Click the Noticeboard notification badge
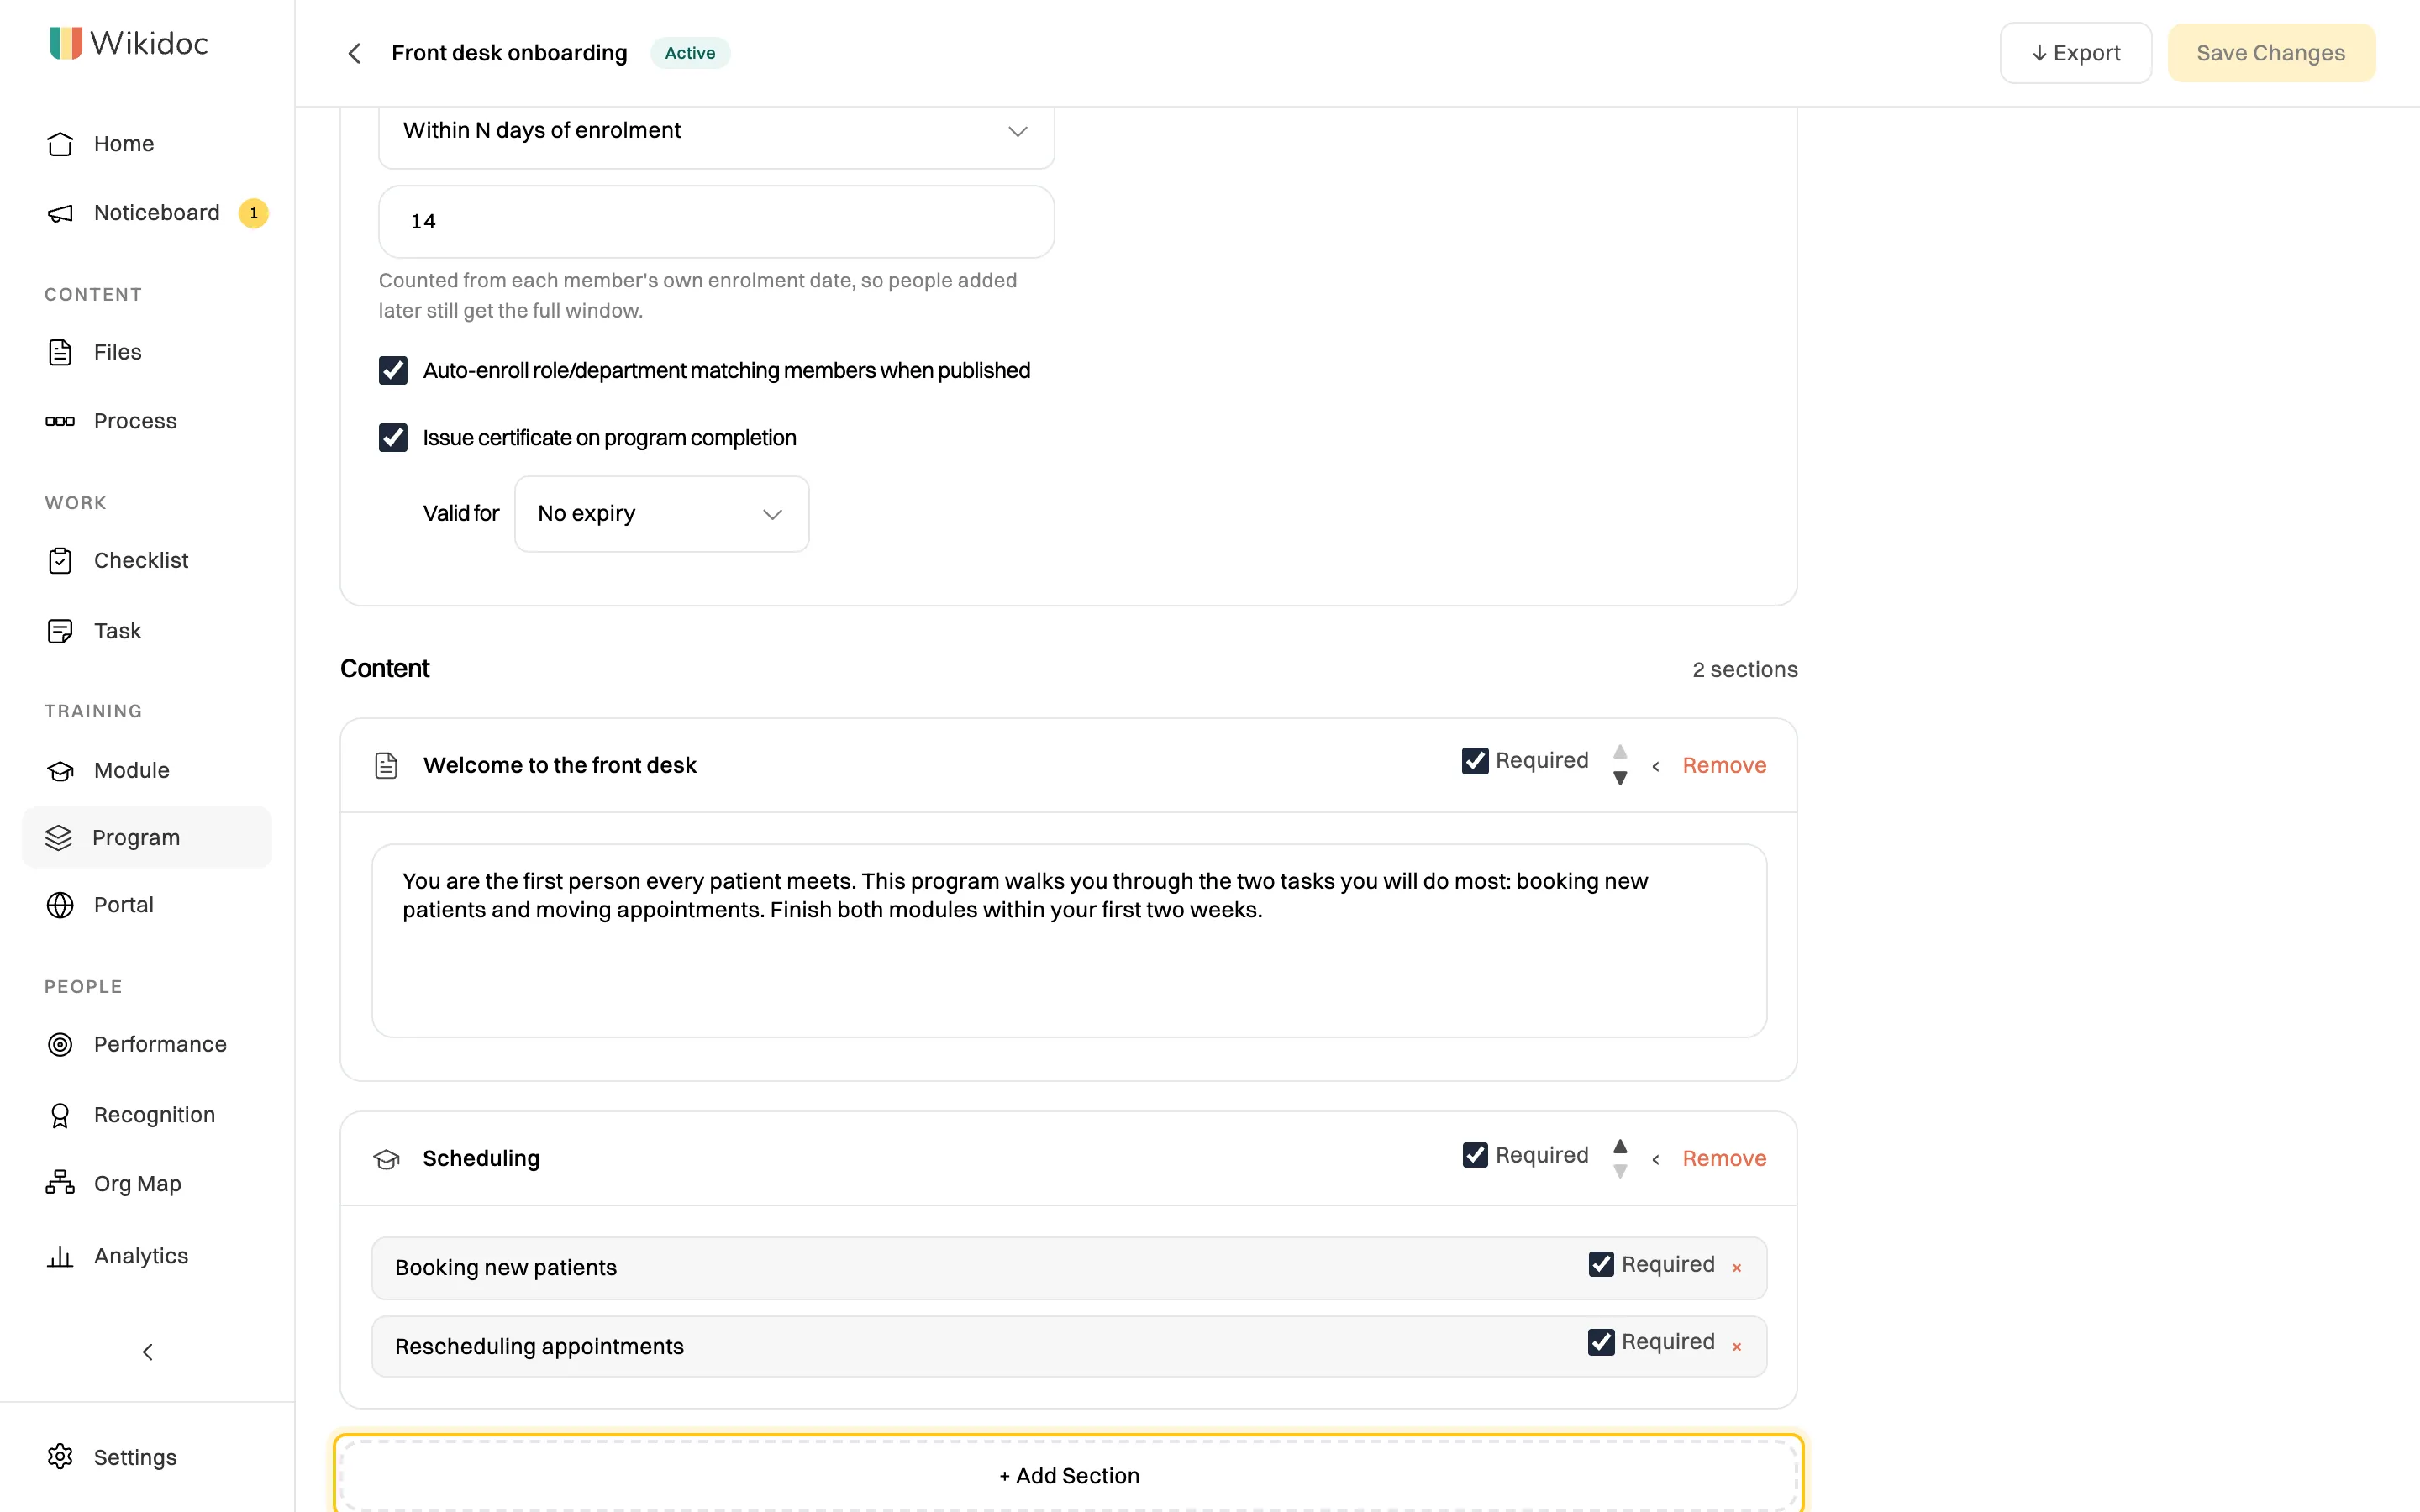This screenshot has height=1512, width=2420. (254, 213)
